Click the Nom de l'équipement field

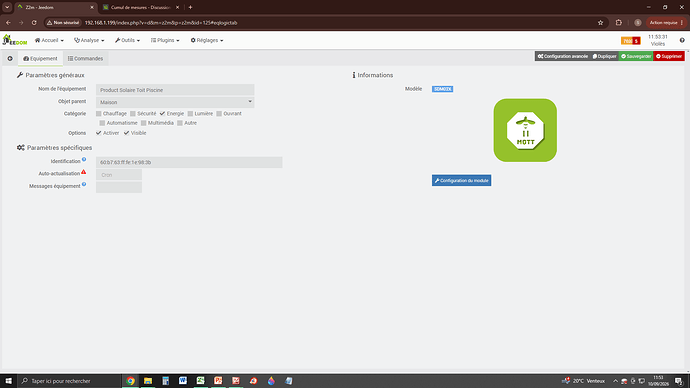click(175, 90)
